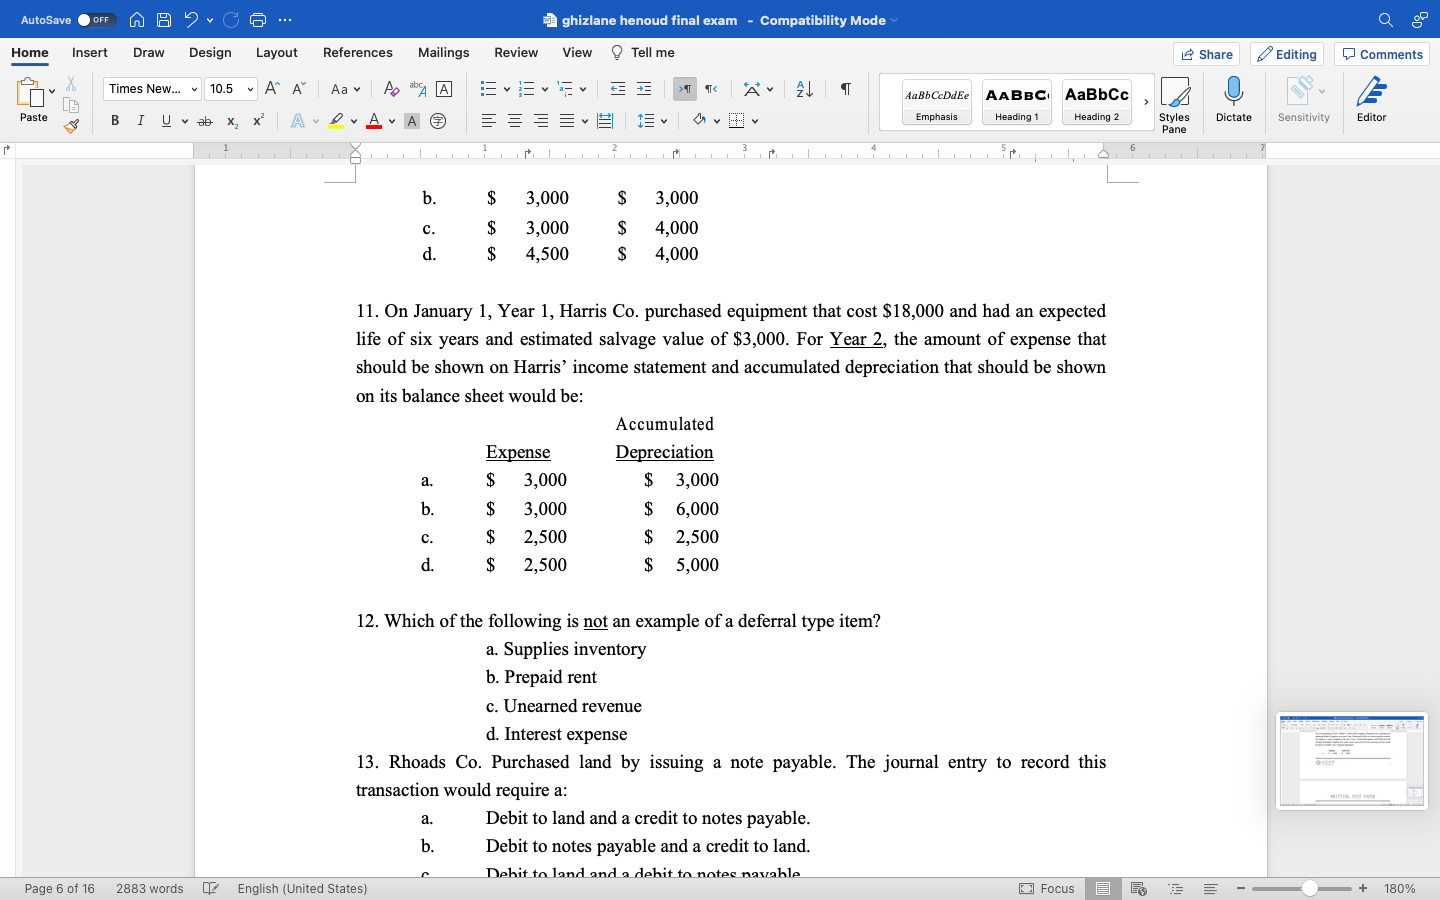This screenshot has height=900, width=1440.
Task: Expand the bullets list dropdown arrow
Action: click(x=506, y=90)
